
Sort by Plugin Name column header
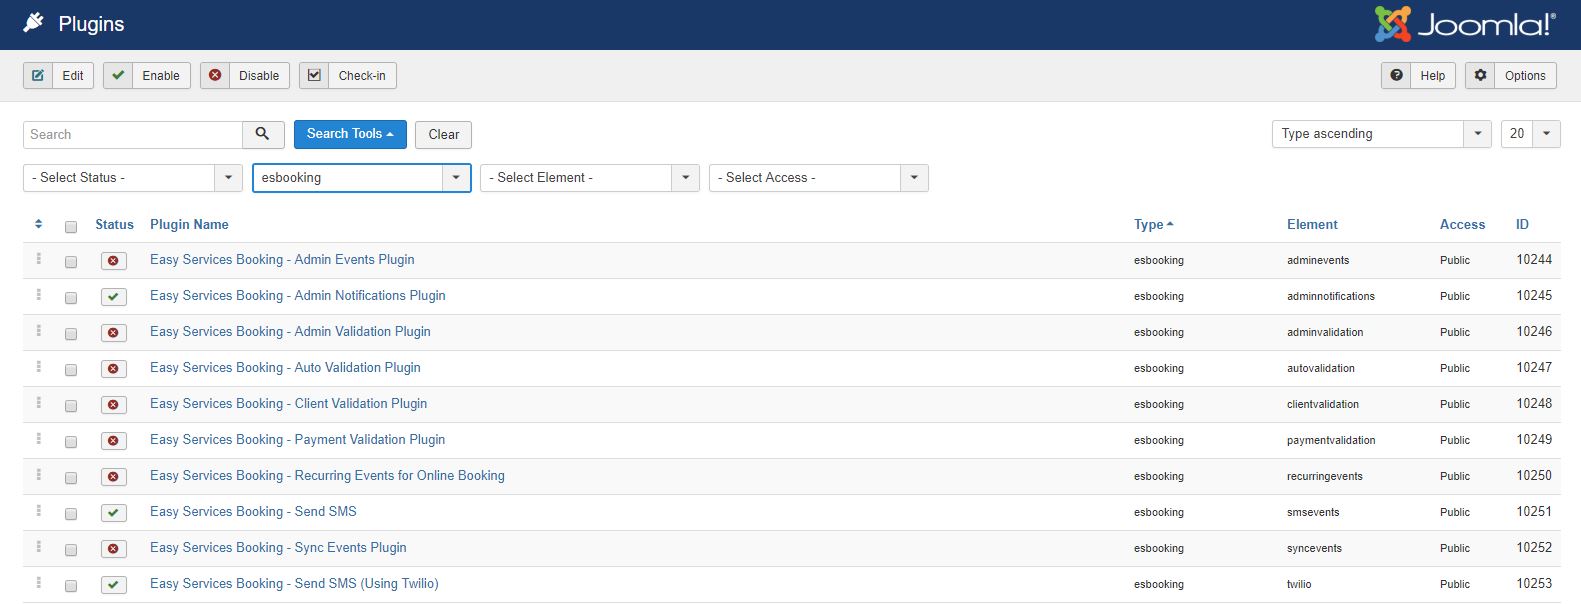click(189, 224)
